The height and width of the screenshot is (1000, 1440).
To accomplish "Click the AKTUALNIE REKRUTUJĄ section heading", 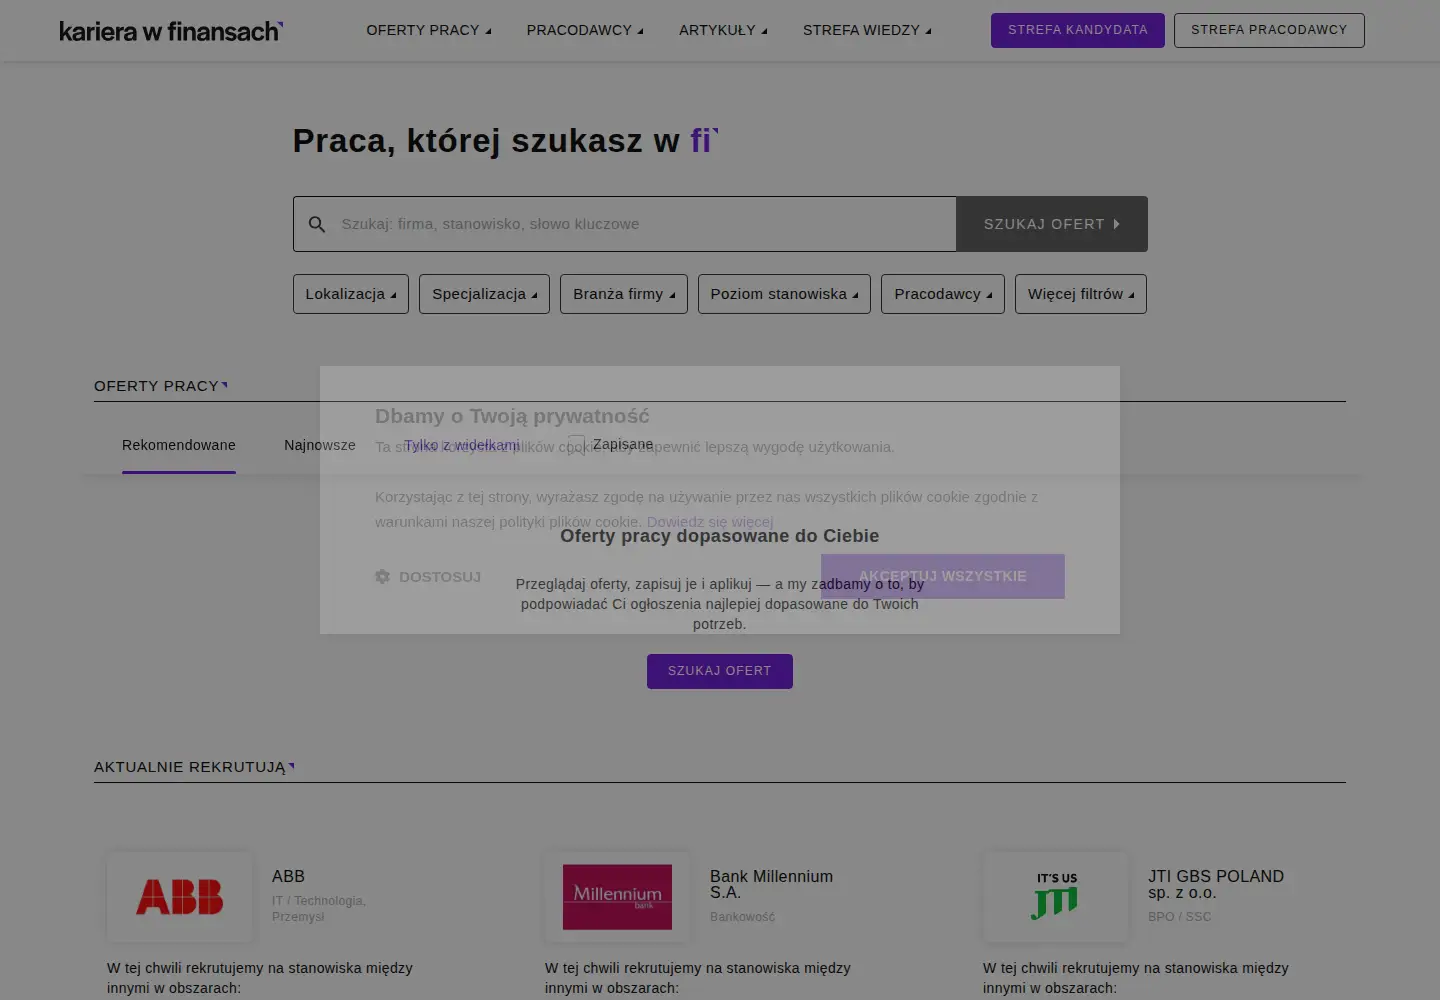I will (190, 767).
